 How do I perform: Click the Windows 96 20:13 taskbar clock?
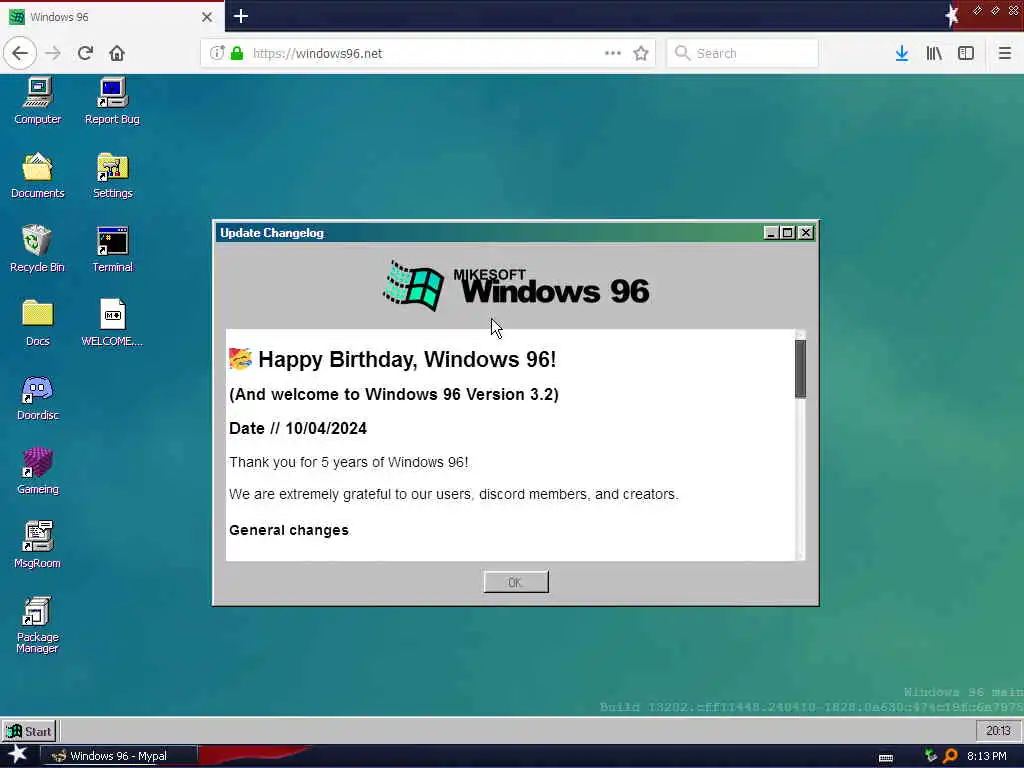tap(997, 731)
